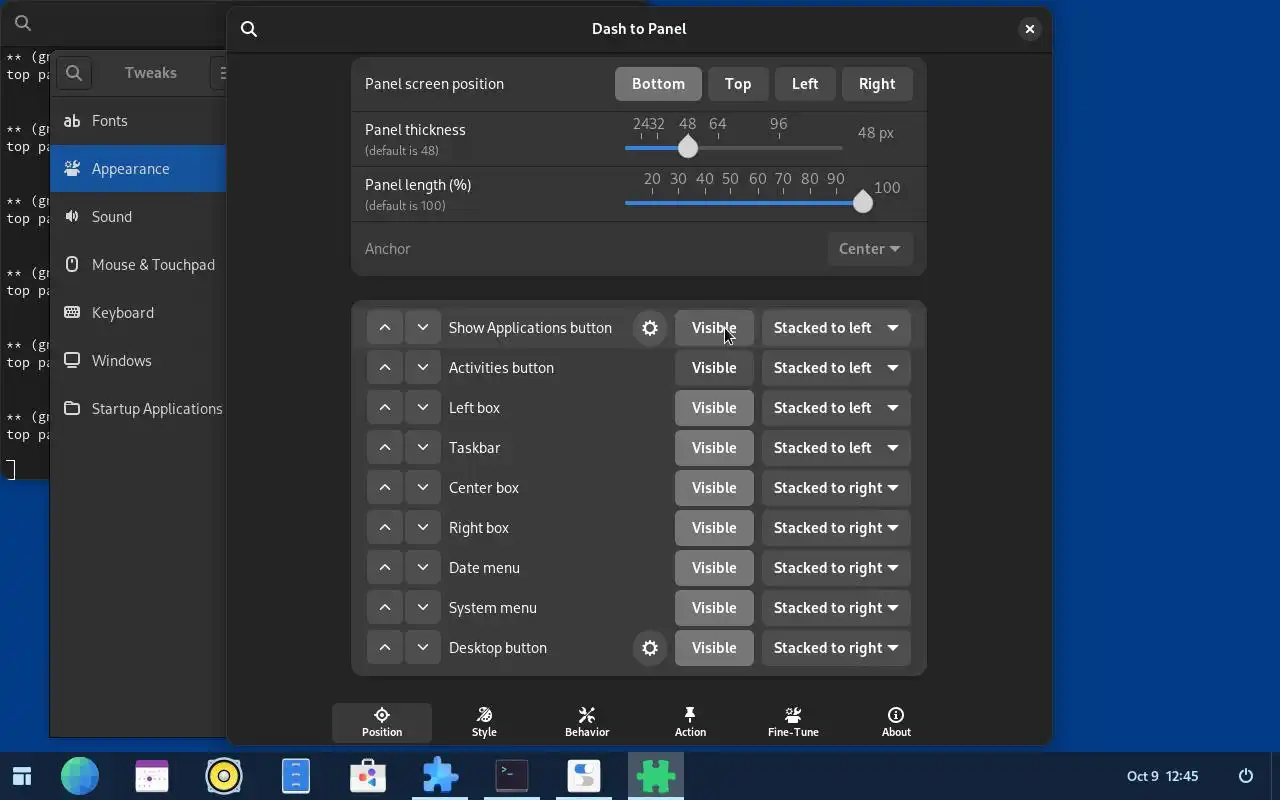Move Desktop button up
1280x800 pixels.
coord(385,648)
